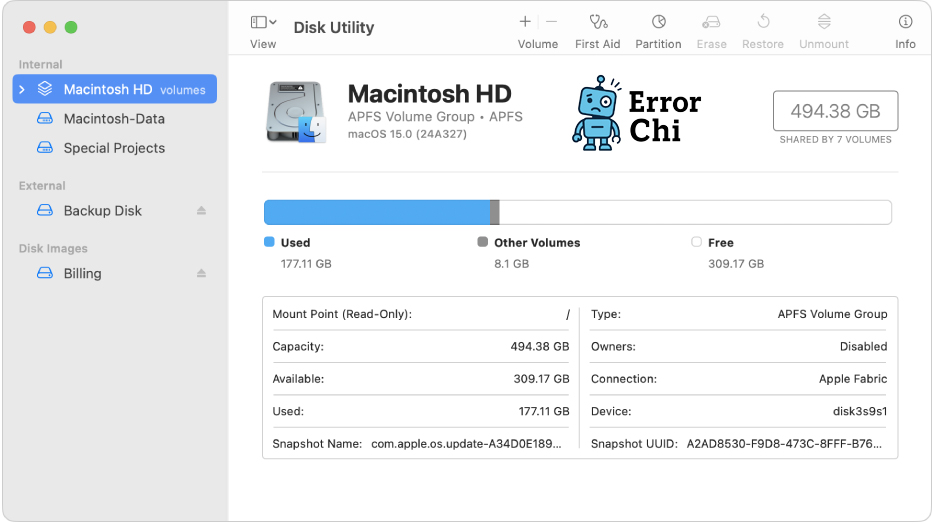The image size is (932, 524).
Task: Click Disk Images section header
Action: (x=53, y=248)
